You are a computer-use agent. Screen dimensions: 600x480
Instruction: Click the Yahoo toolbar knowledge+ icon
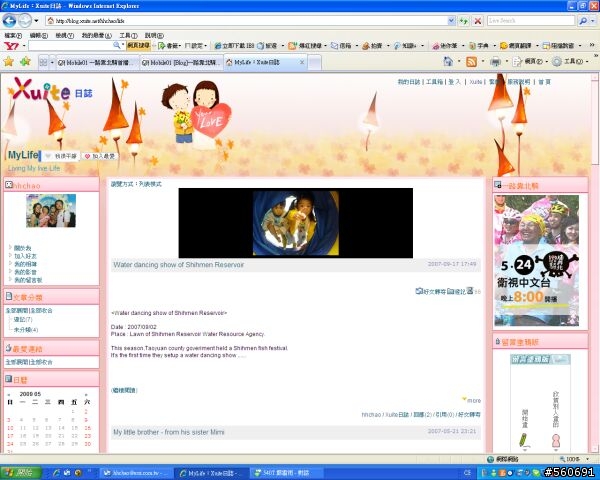pyautogui.click(x=397, y=46)
